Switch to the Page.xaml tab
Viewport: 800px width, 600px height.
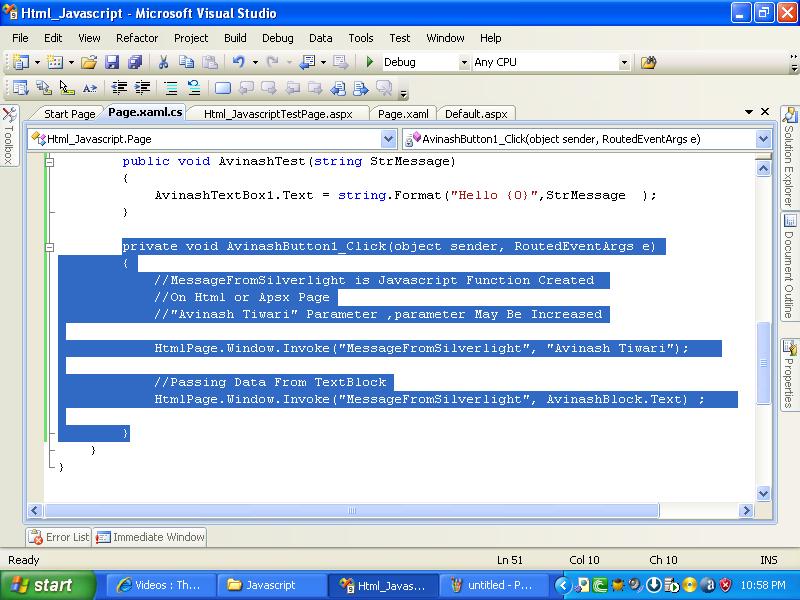403,114
